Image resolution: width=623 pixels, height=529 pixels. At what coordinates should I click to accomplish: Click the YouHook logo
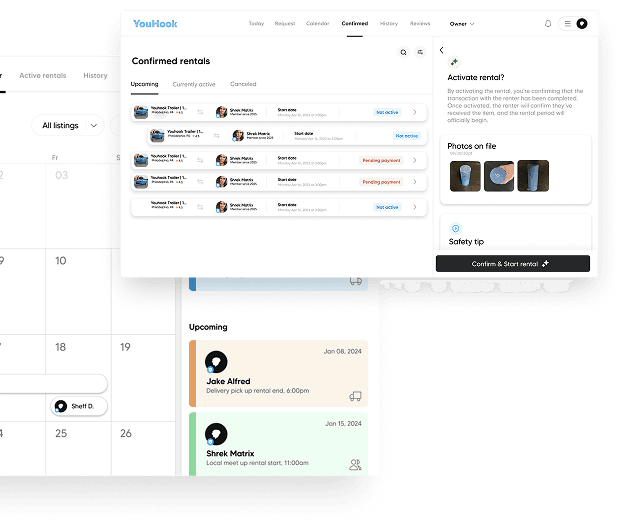pyautogui.click(x=155, y=24)
